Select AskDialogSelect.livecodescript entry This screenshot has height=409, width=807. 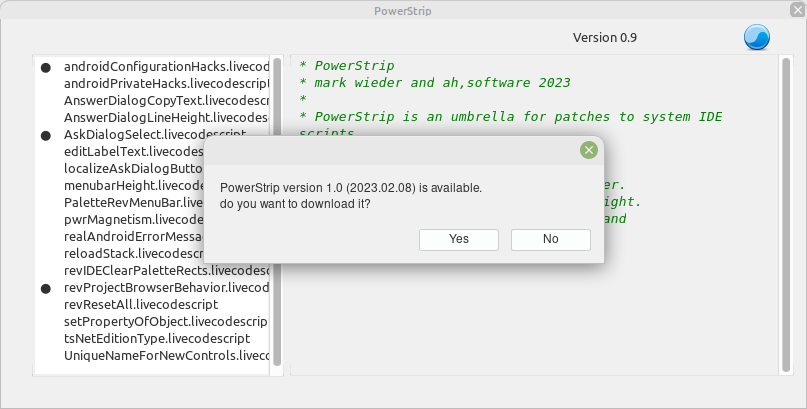click(x=155, y=133)
